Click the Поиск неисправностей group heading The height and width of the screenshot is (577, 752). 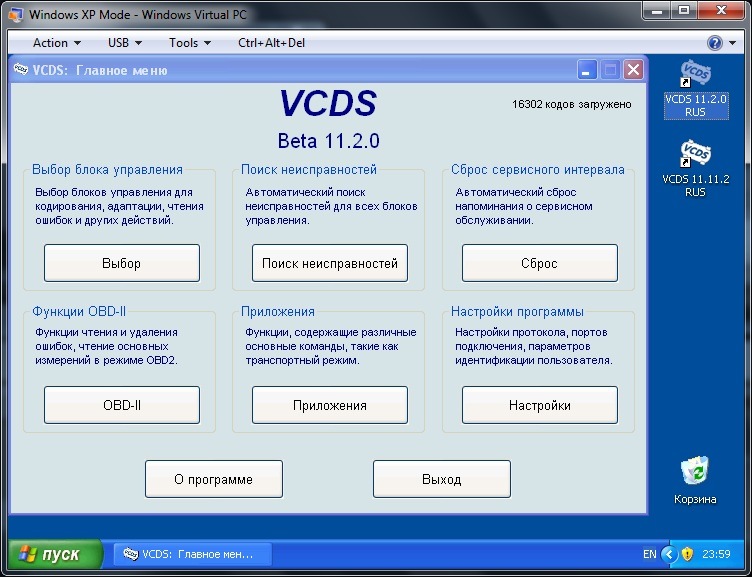point(309,169)
